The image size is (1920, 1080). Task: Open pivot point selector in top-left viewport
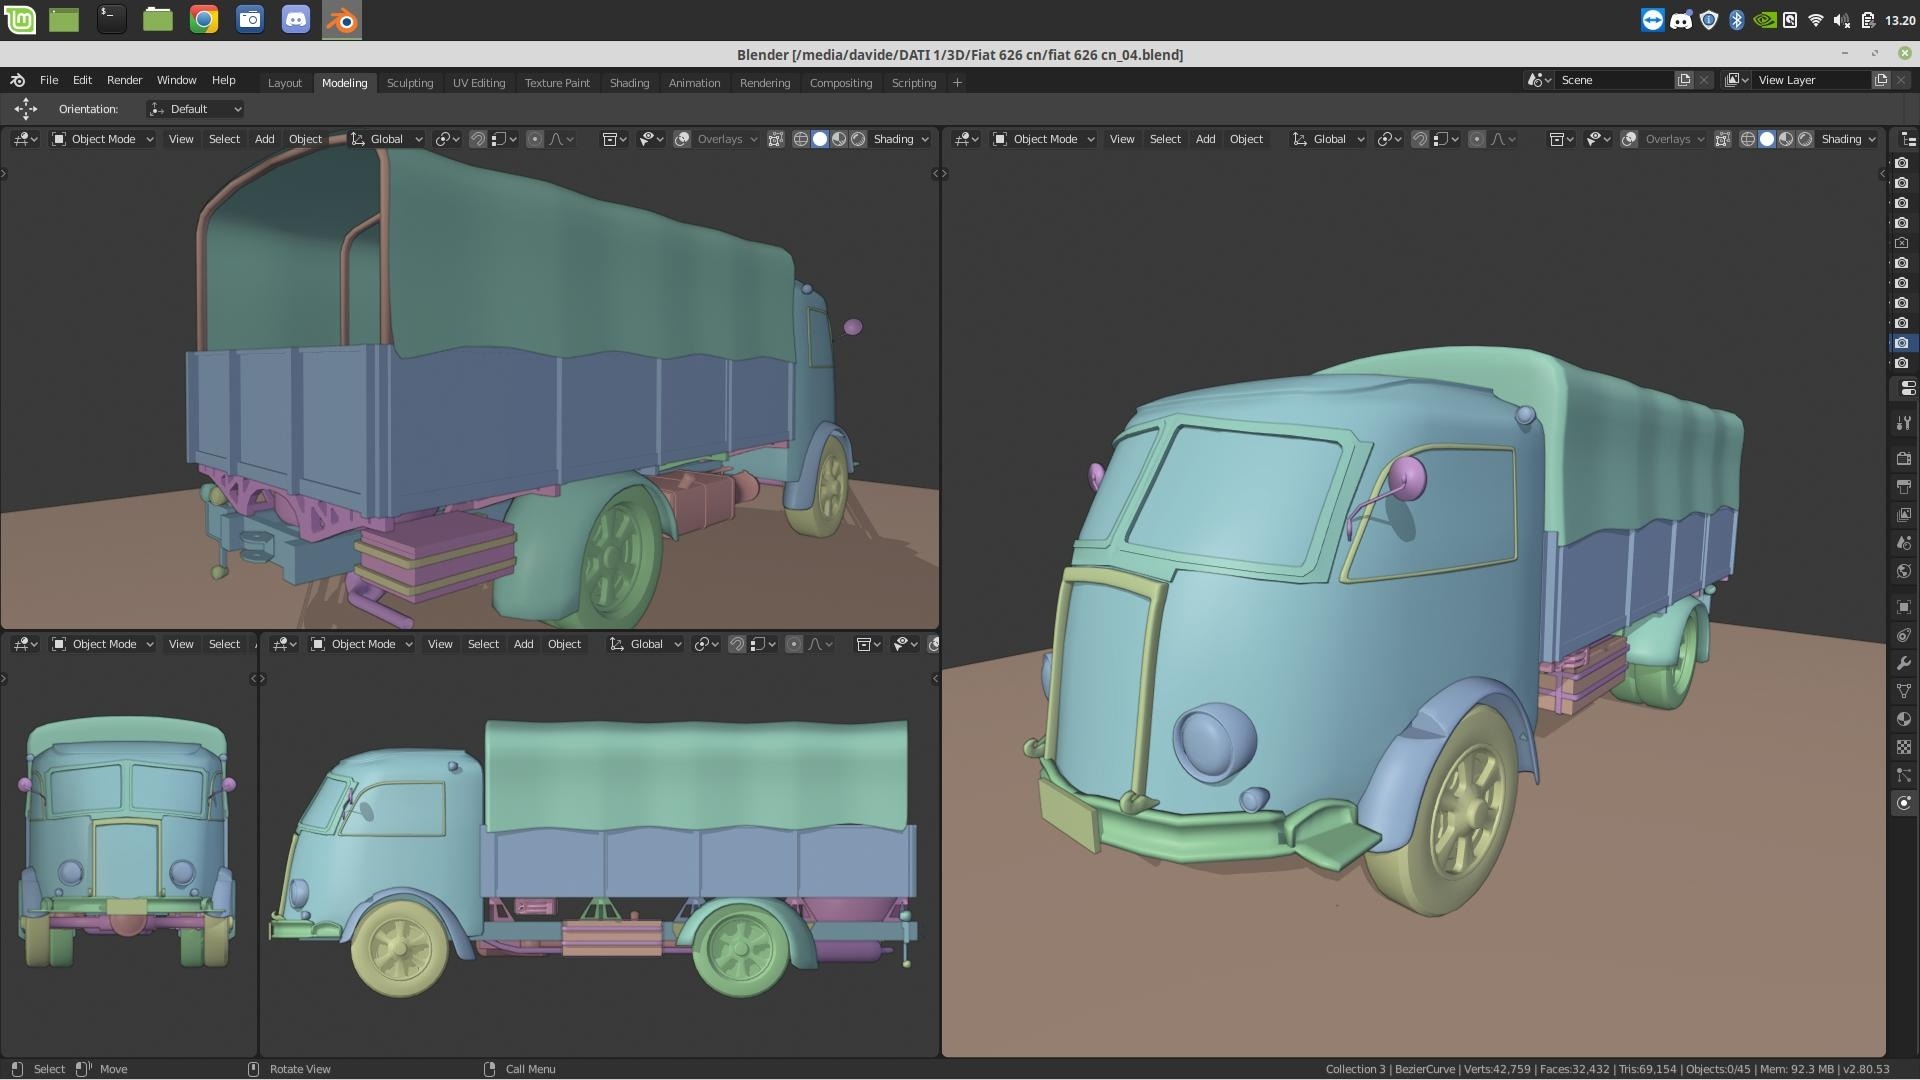[x=447, y=139]
